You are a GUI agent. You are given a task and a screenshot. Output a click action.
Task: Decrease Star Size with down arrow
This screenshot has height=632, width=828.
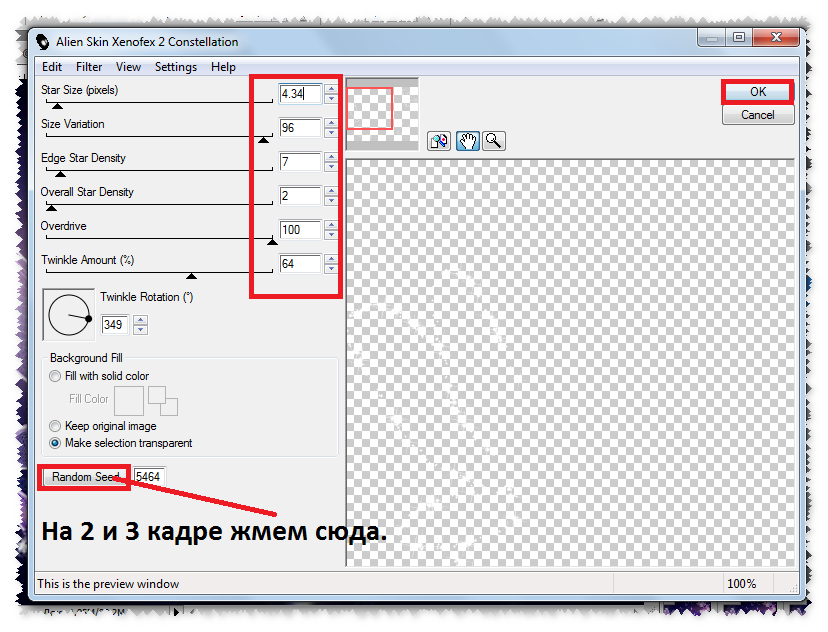tap(331, 99)
